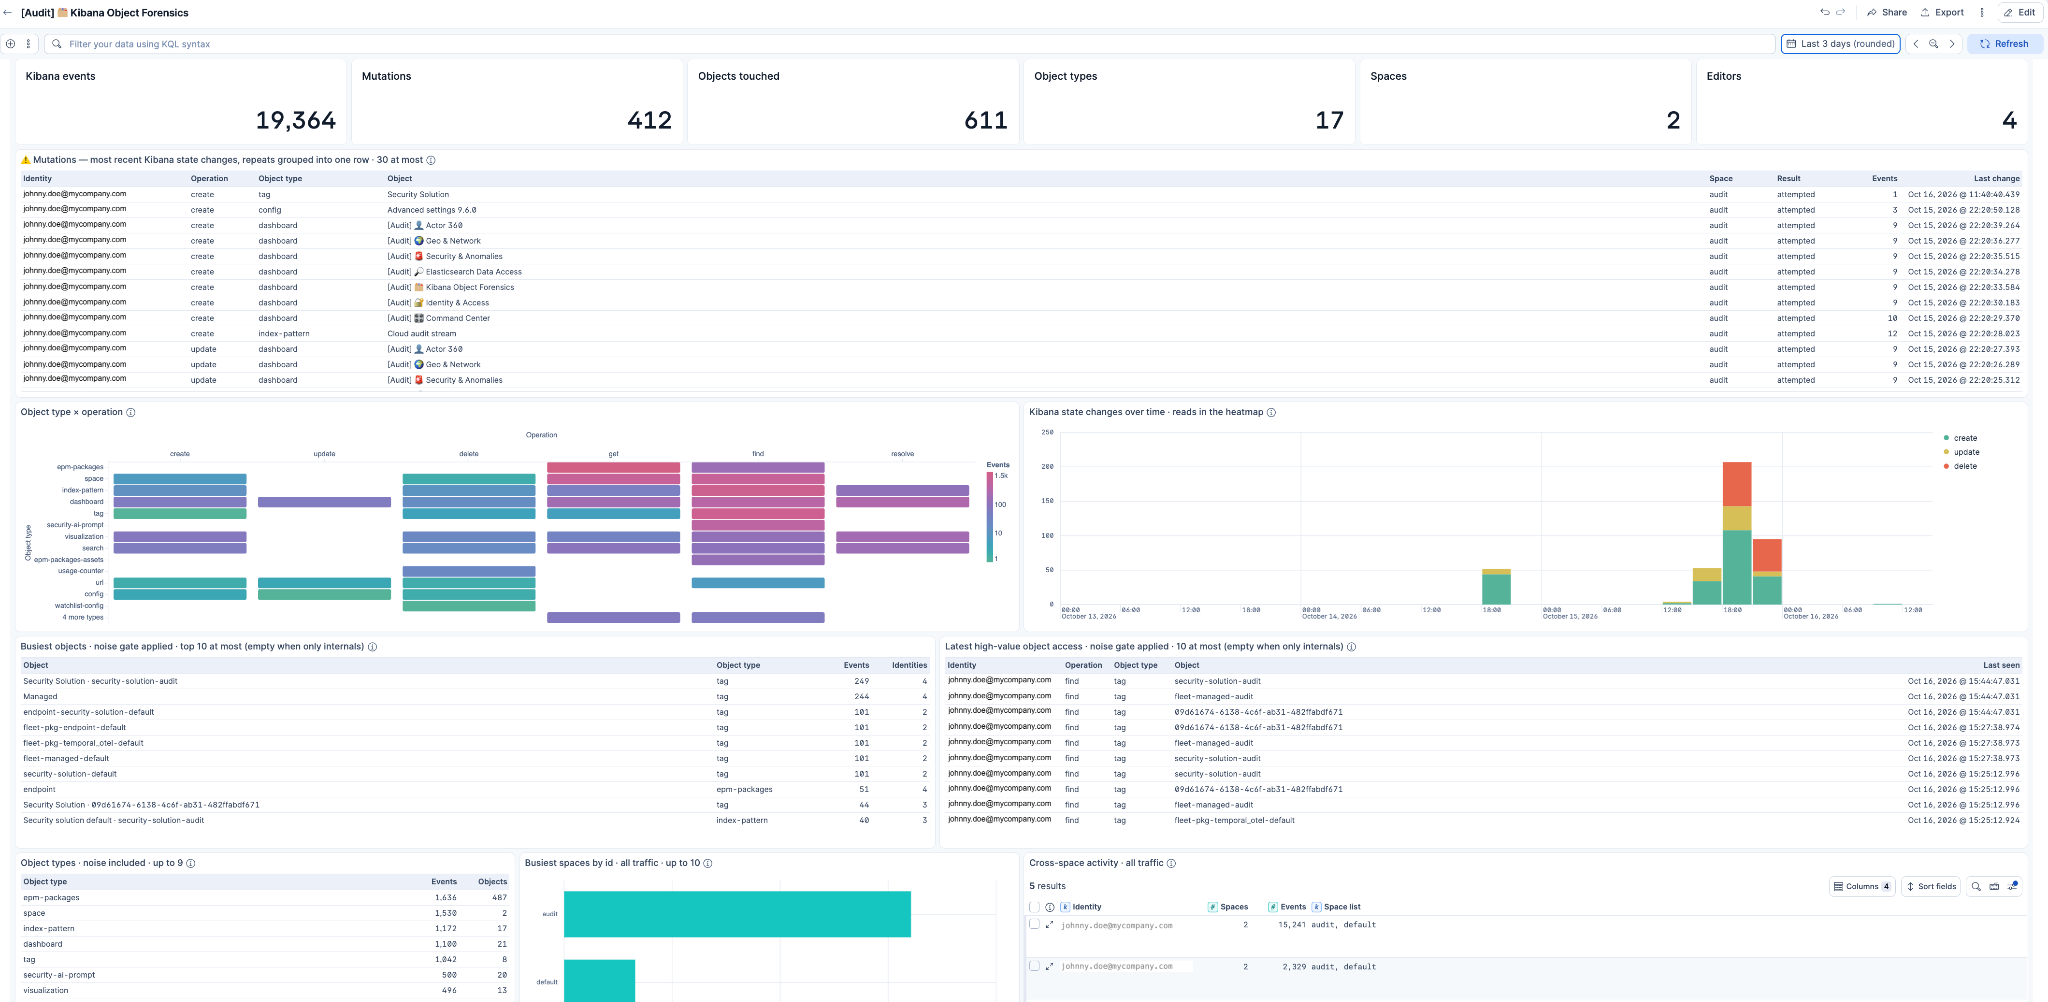Show info for Cross-space activity panel
The image size is (2048, 1002).
[x=1172, y=863]
